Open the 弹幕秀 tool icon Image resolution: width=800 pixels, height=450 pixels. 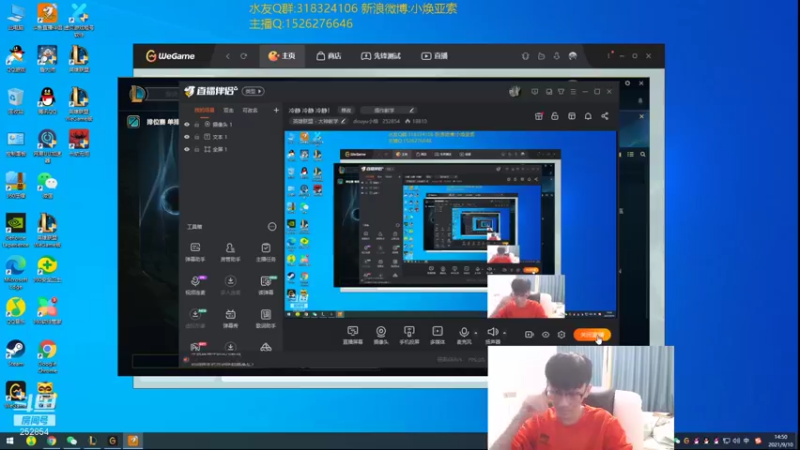(x=230, y=318)
